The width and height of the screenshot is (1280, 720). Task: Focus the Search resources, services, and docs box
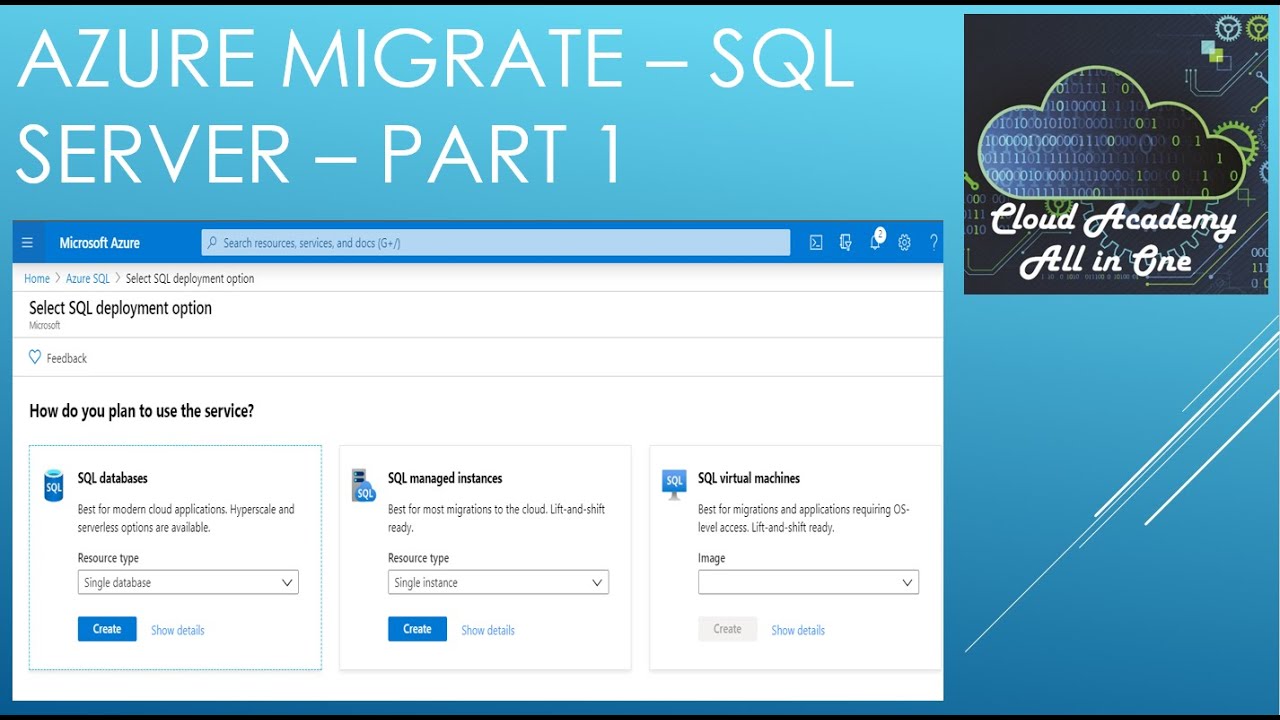coord(496,243)
